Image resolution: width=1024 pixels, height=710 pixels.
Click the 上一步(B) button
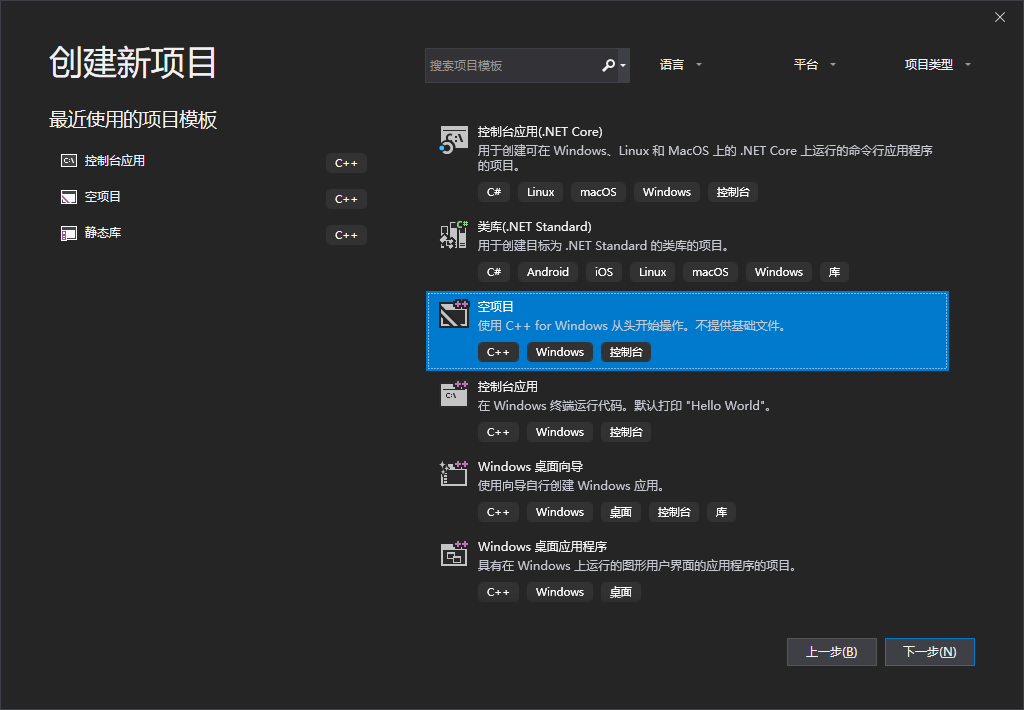pos(831,651)
